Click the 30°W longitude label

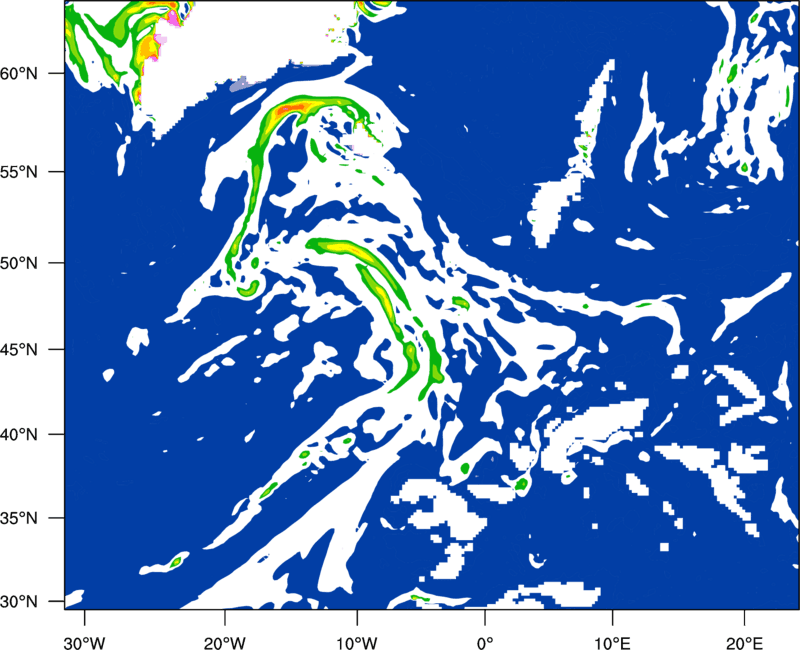84,643
